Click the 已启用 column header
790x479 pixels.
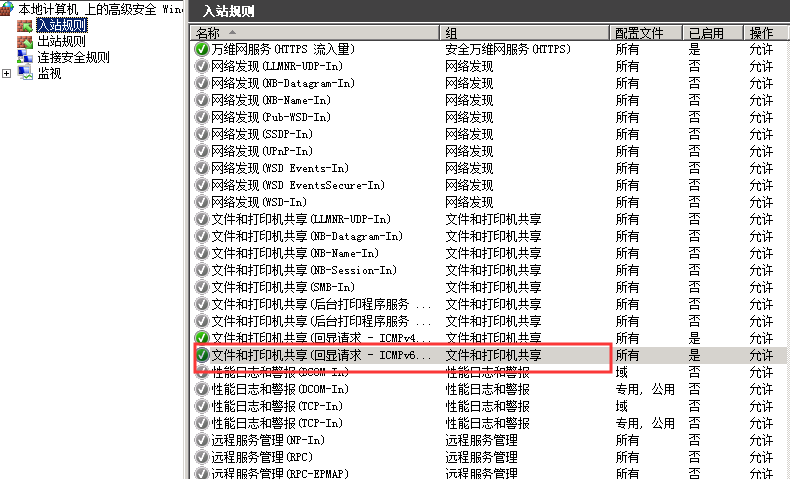713,33
